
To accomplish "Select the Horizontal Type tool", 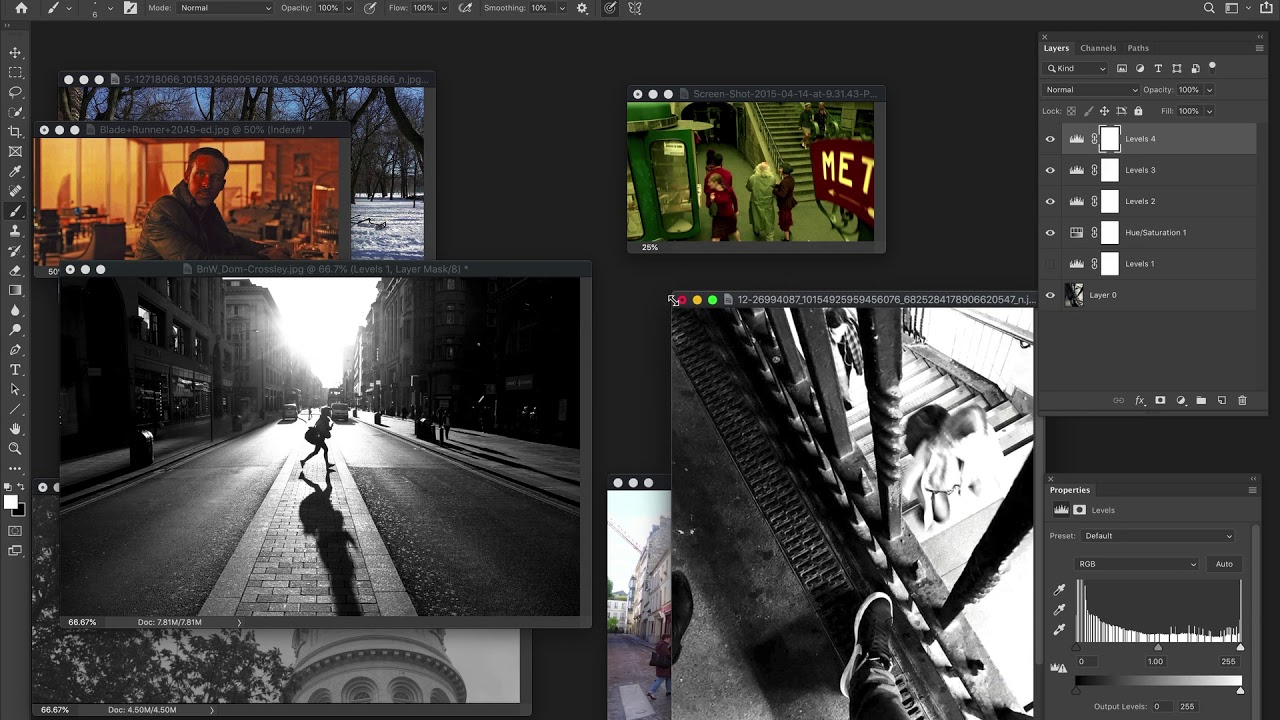I will [15, 370].
